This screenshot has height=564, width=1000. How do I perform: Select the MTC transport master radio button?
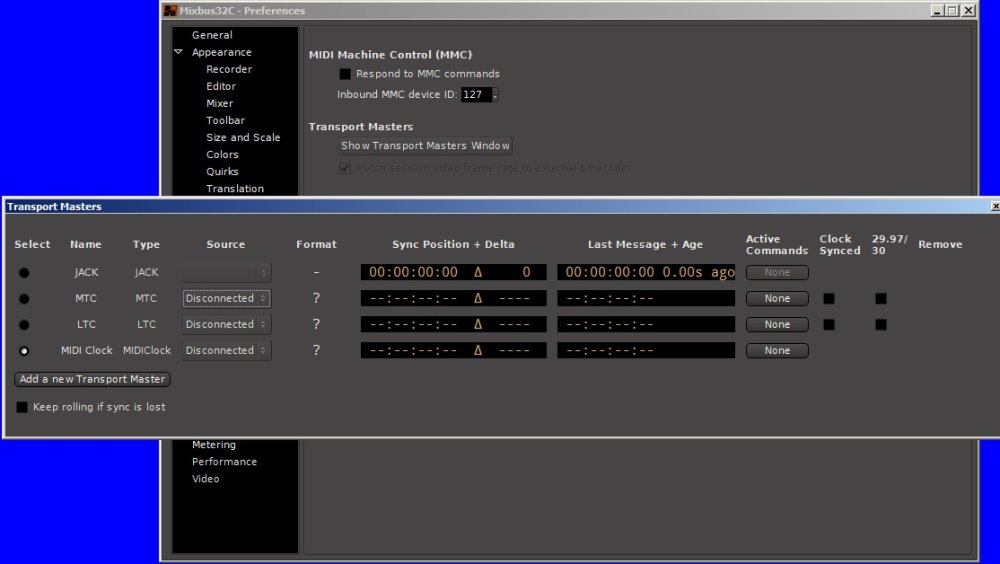pyautogui.click(x=24, y=299)
